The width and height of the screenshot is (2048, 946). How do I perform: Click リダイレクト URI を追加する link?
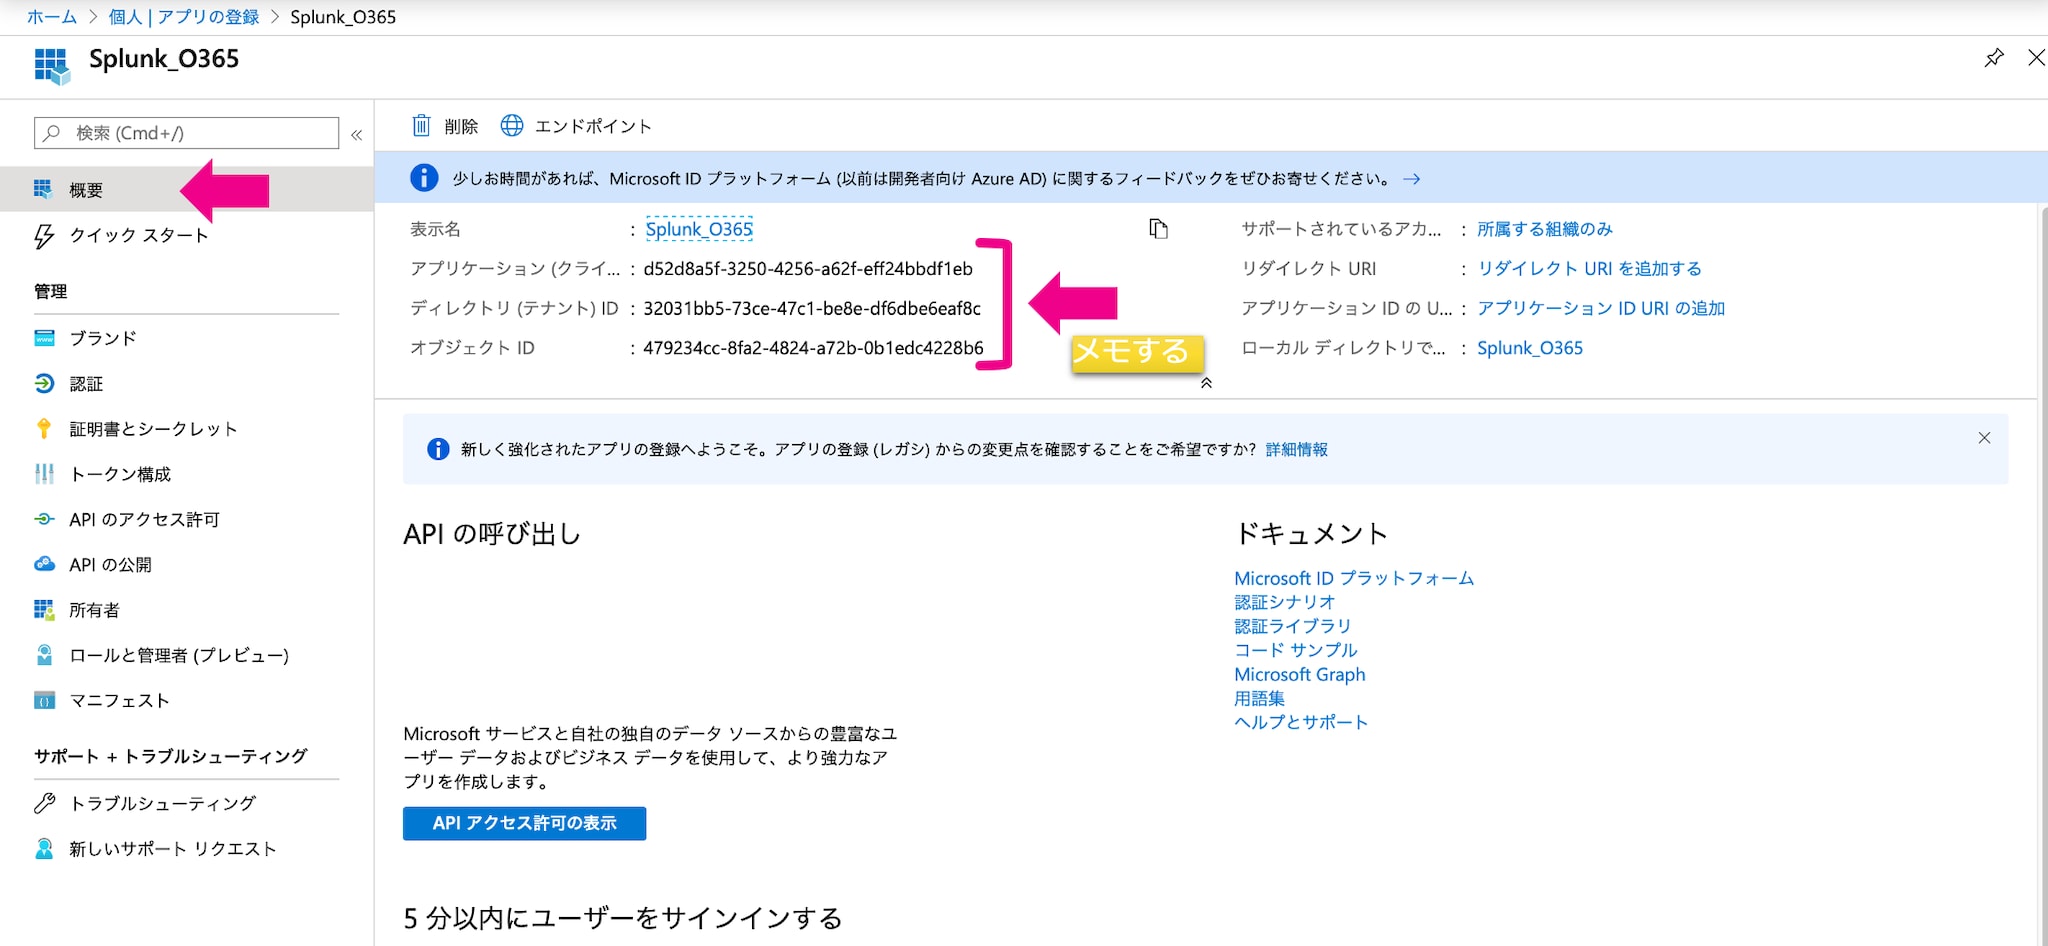click(x=1590, y=268)
